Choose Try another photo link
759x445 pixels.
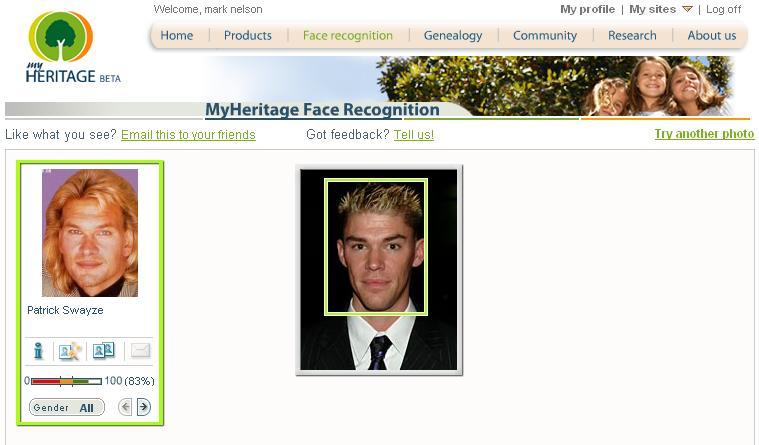[704, 134]
